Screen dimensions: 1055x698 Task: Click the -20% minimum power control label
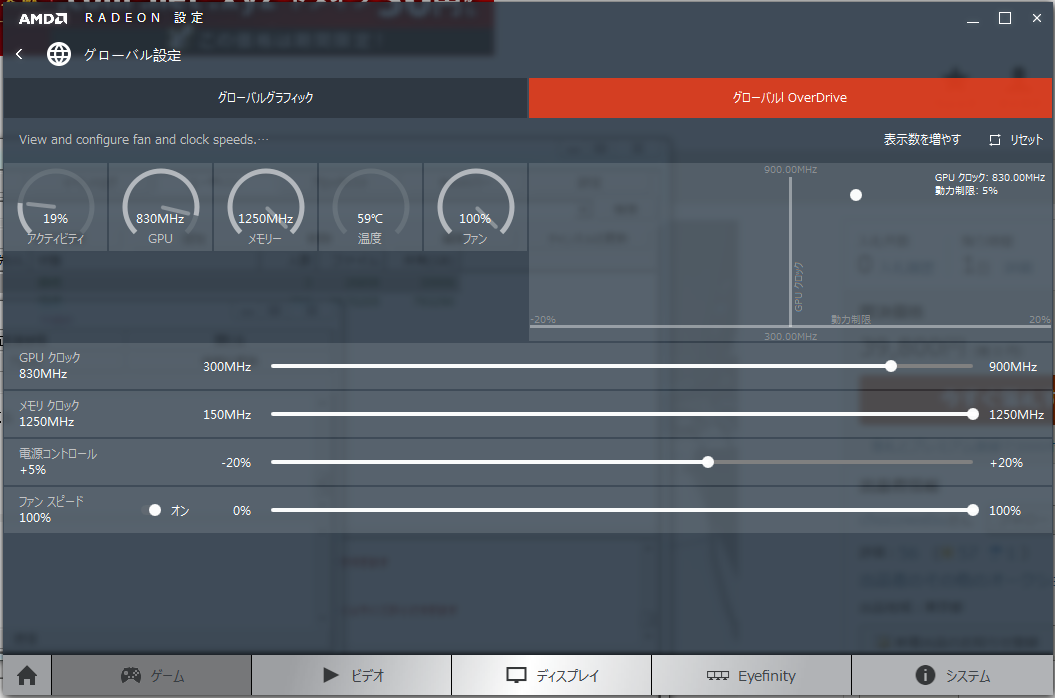(x=236, y=463)
